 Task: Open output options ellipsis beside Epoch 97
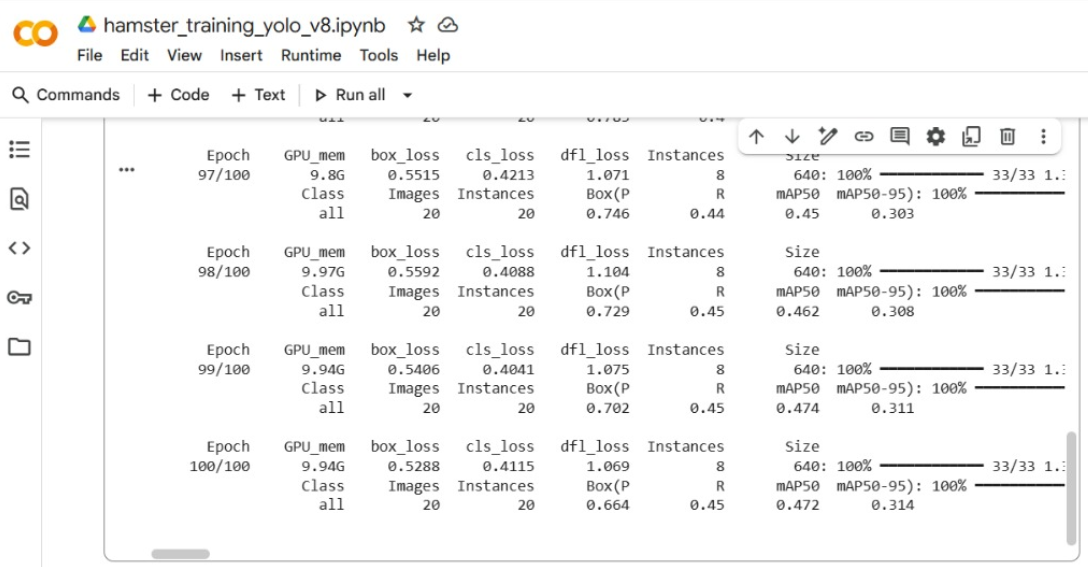click(126, 170)
